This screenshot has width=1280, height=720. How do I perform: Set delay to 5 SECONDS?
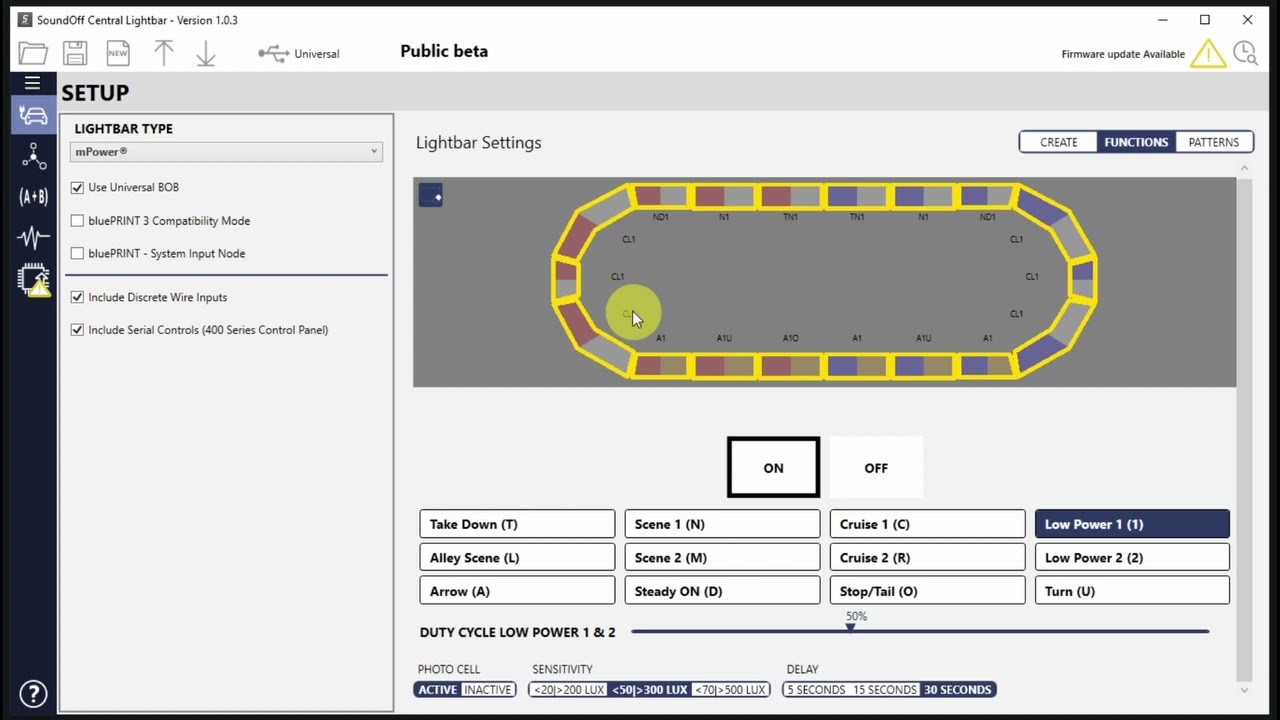[816, 689]
